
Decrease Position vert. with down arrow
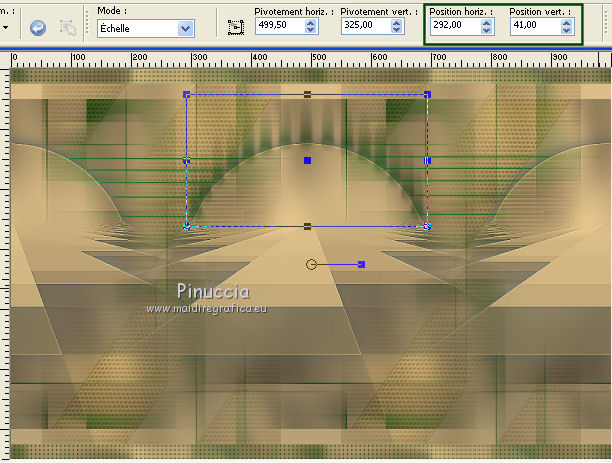click(567, 30)
